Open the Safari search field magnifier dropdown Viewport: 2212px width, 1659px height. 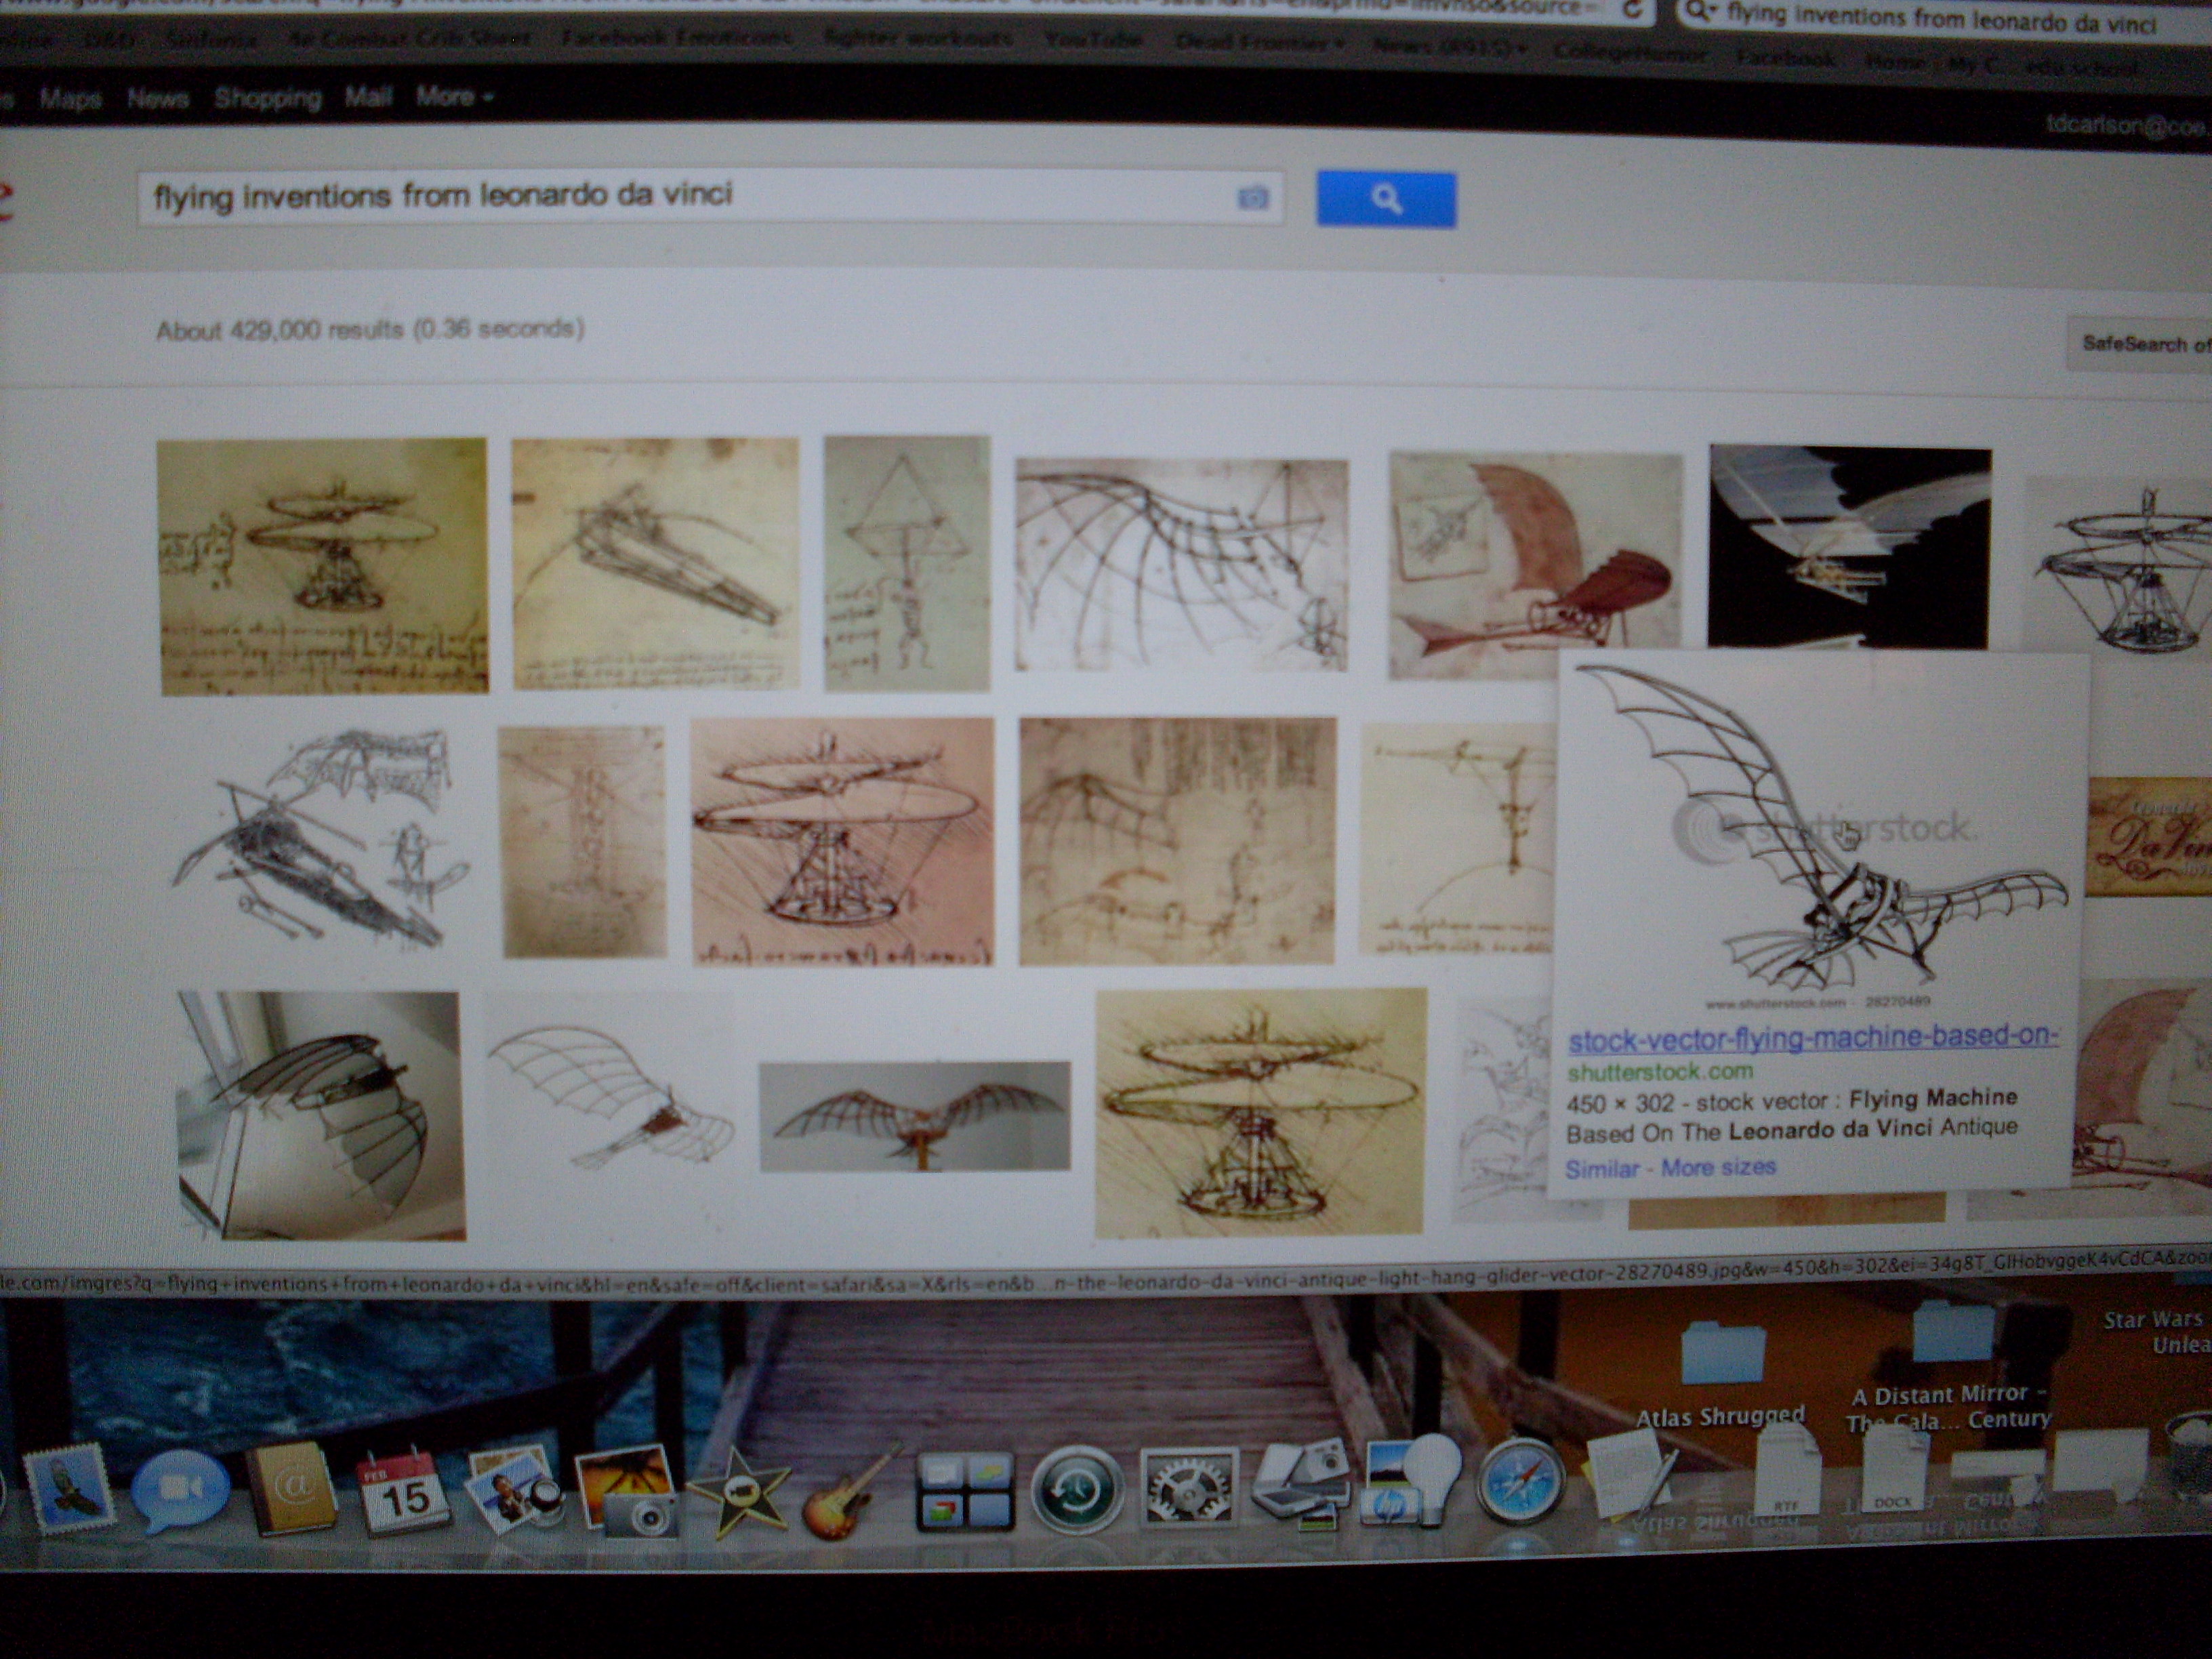pyautogui.click(x=1698, y=13)
